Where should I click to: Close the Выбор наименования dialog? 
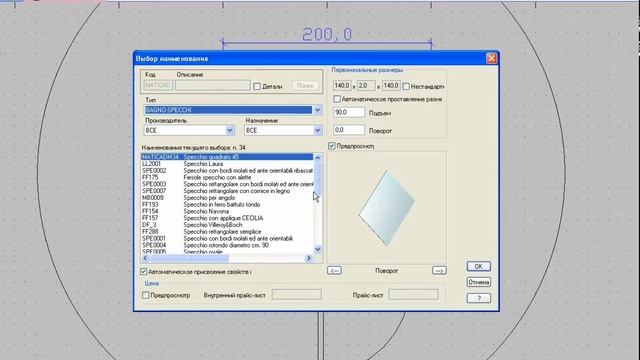pyautogui.click(x=491, y=58)
